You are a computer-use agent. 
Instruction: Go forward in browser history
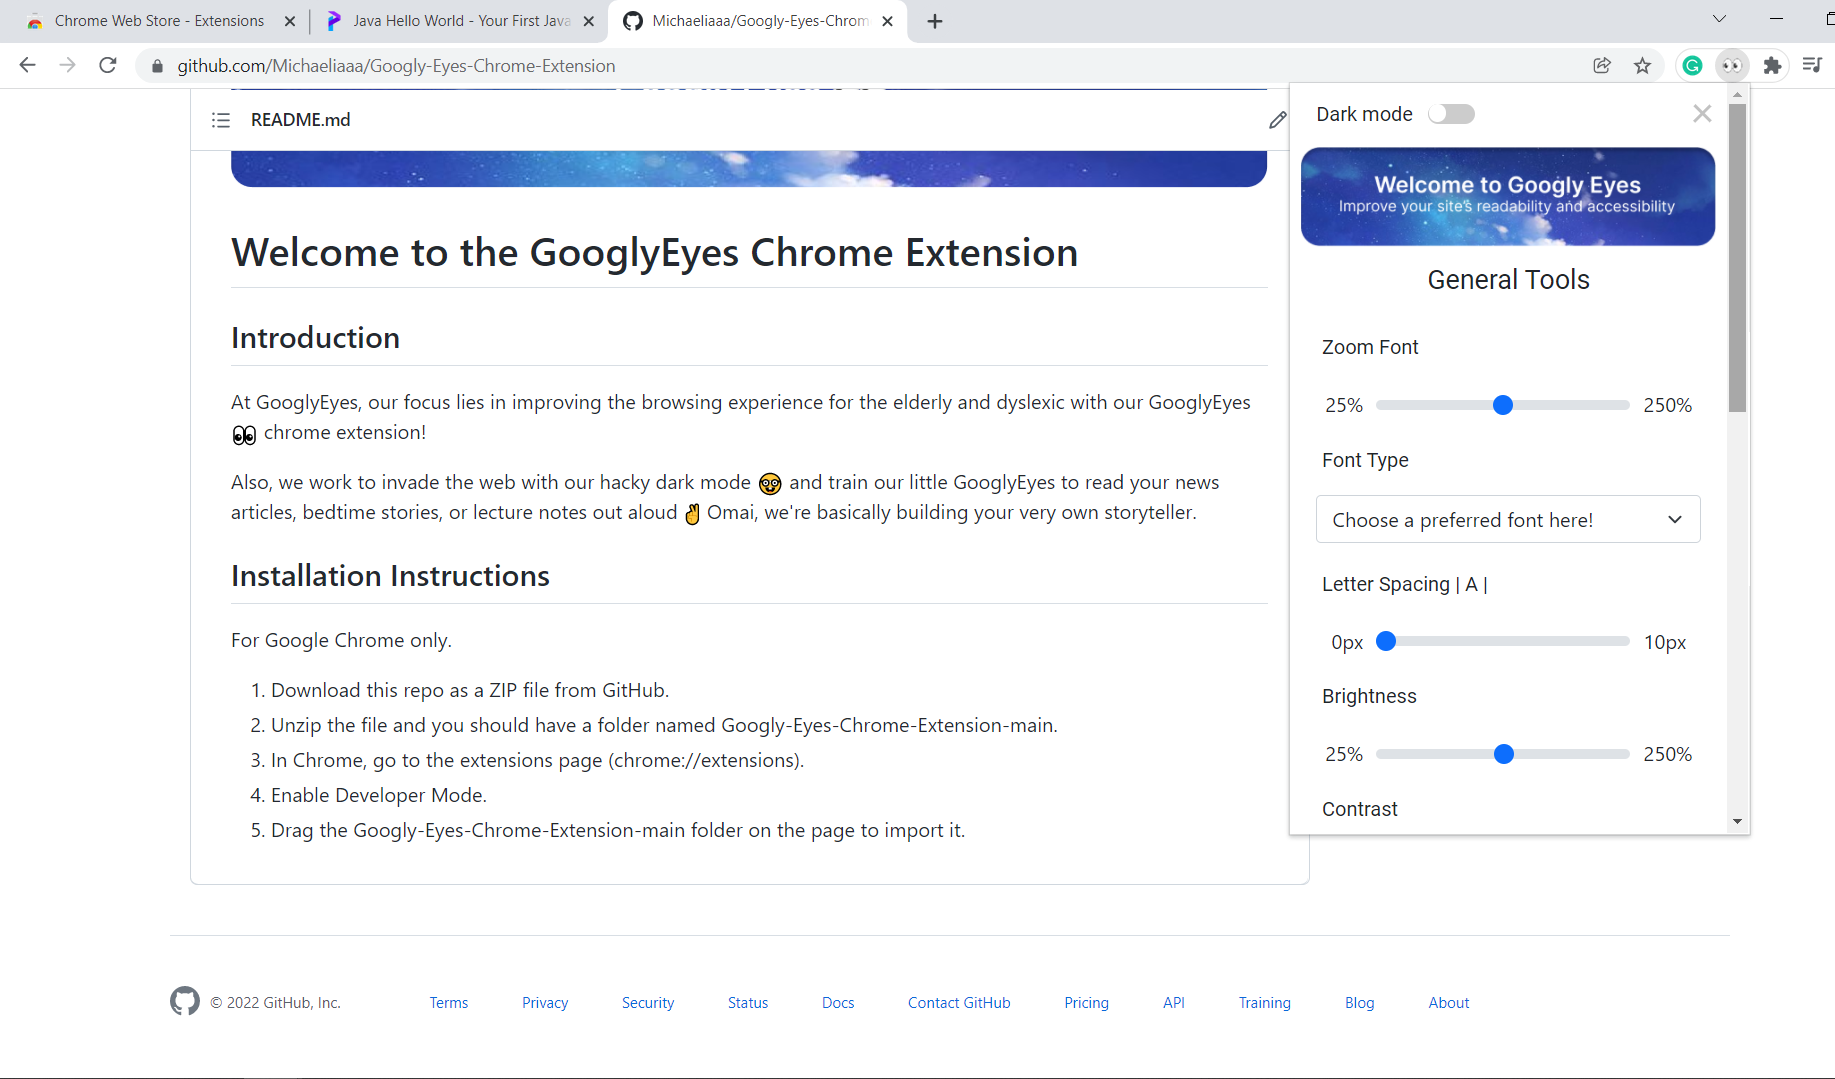(67, 65)
